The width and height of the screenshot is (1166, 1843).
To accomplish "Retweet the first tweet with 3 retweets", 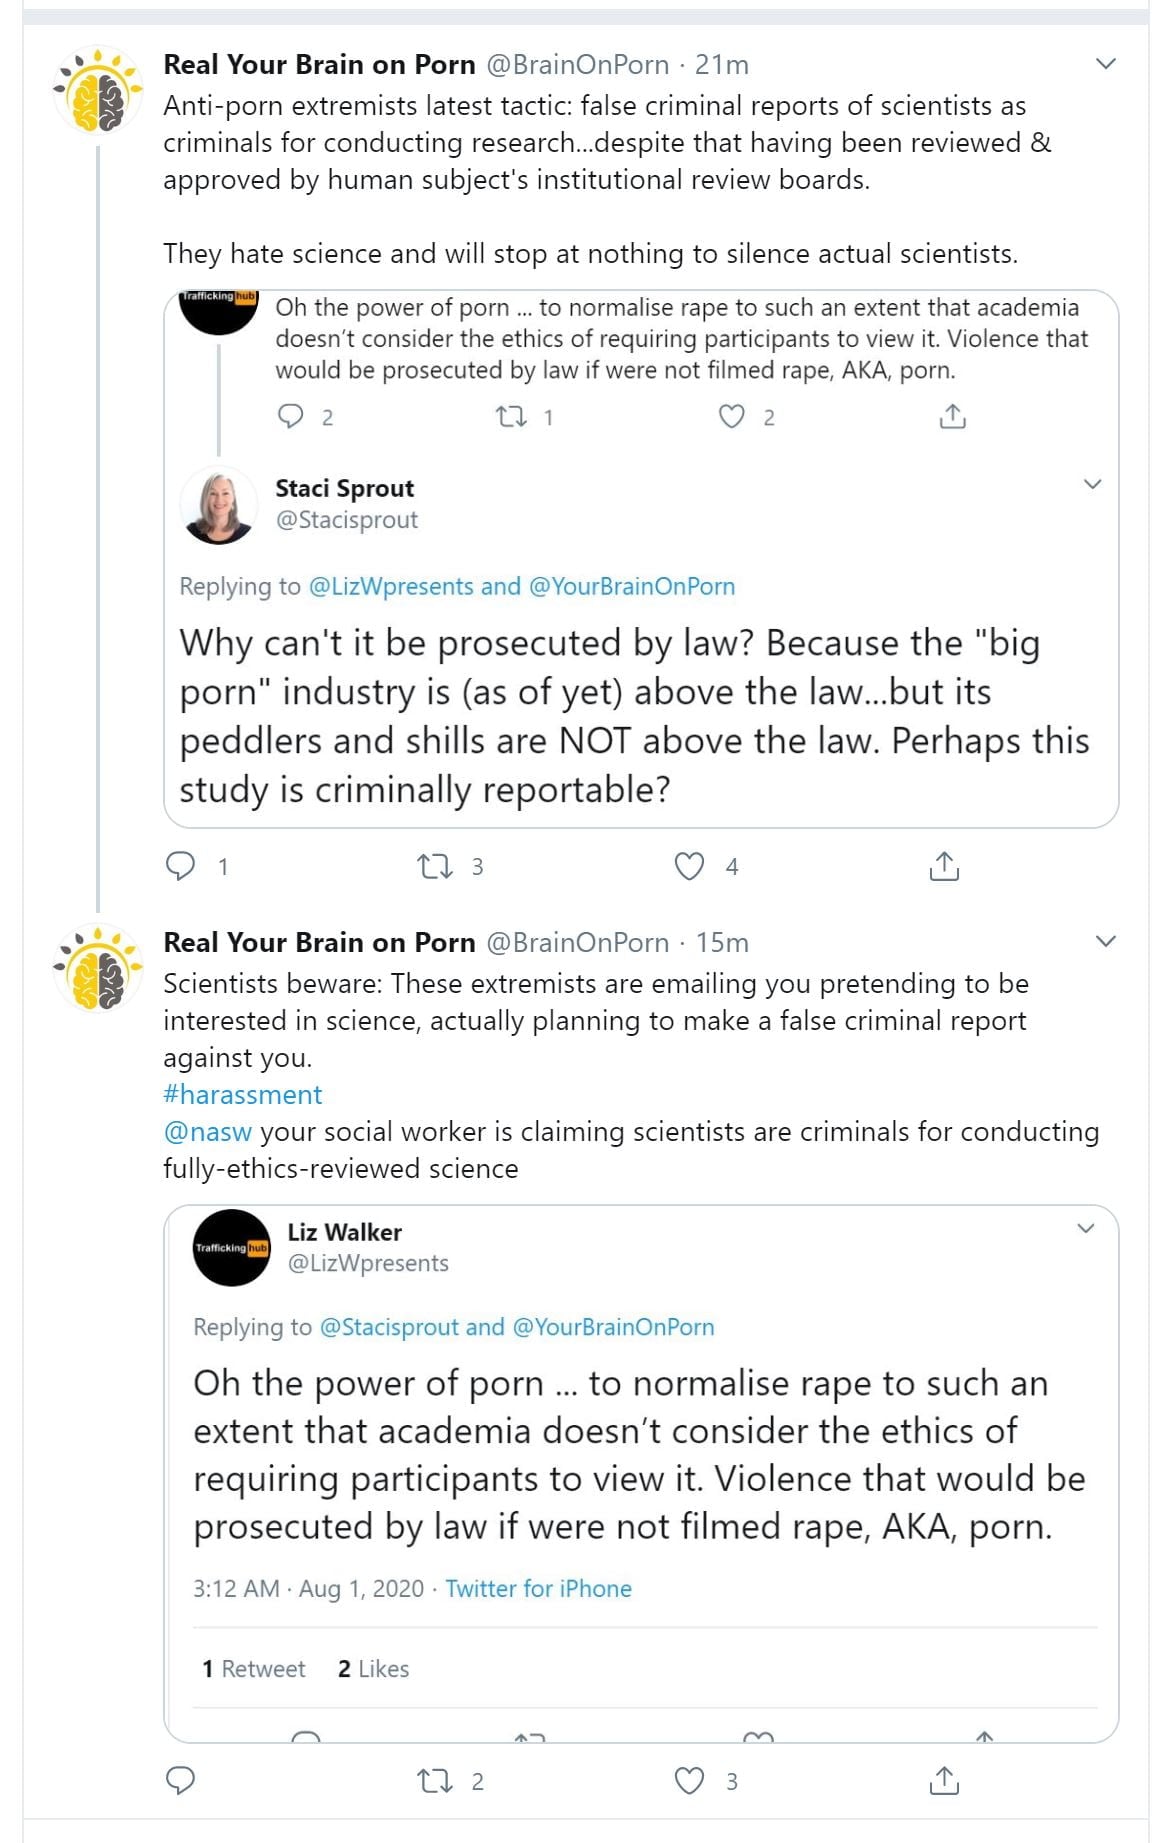I will (435, 866).
